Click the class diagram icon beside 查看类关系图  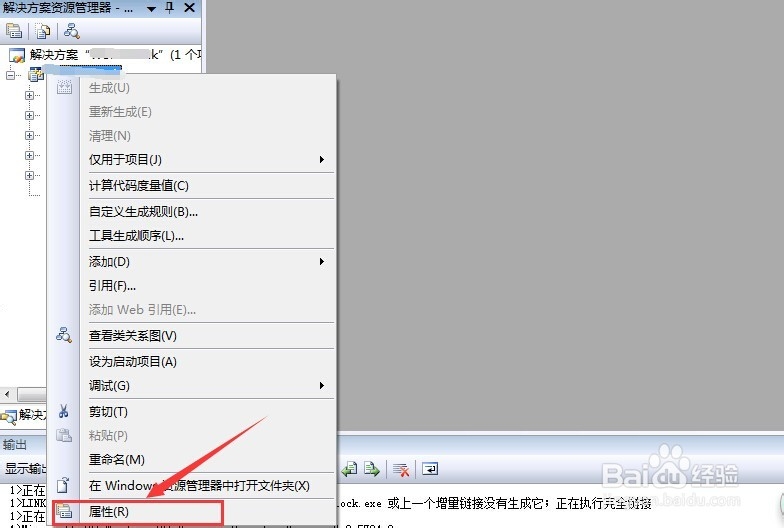pos(64,335)
